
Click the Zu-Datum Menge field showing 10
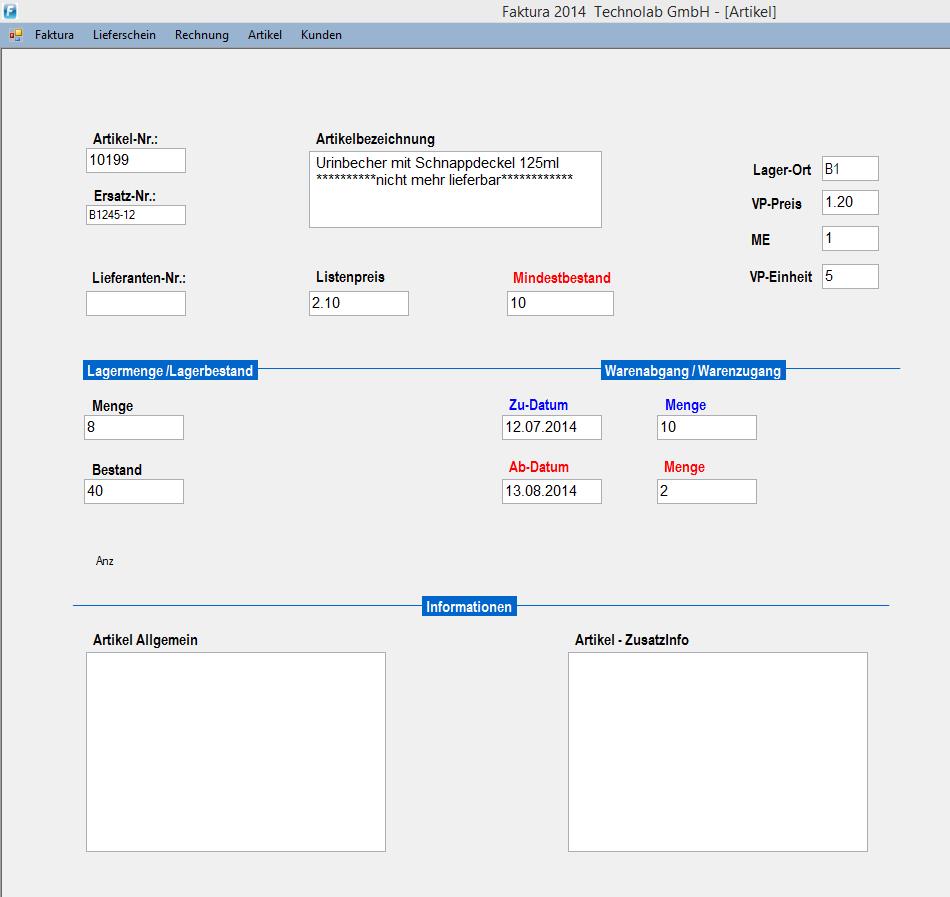(707, 428)
